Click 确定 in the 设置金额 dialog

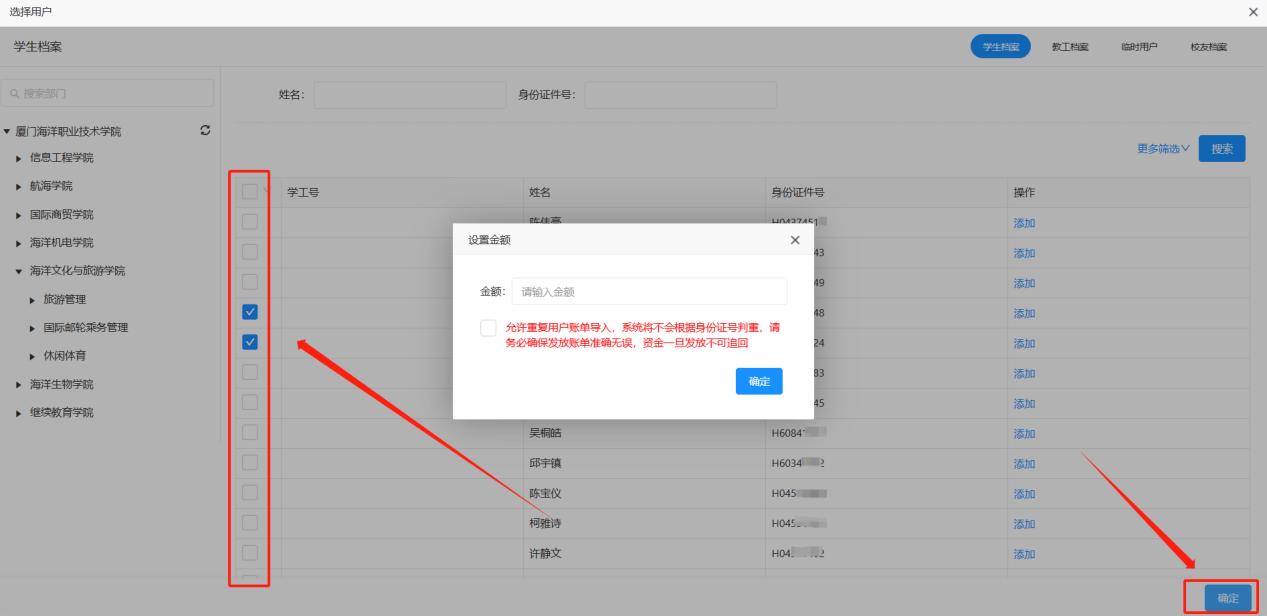point(759,381)
